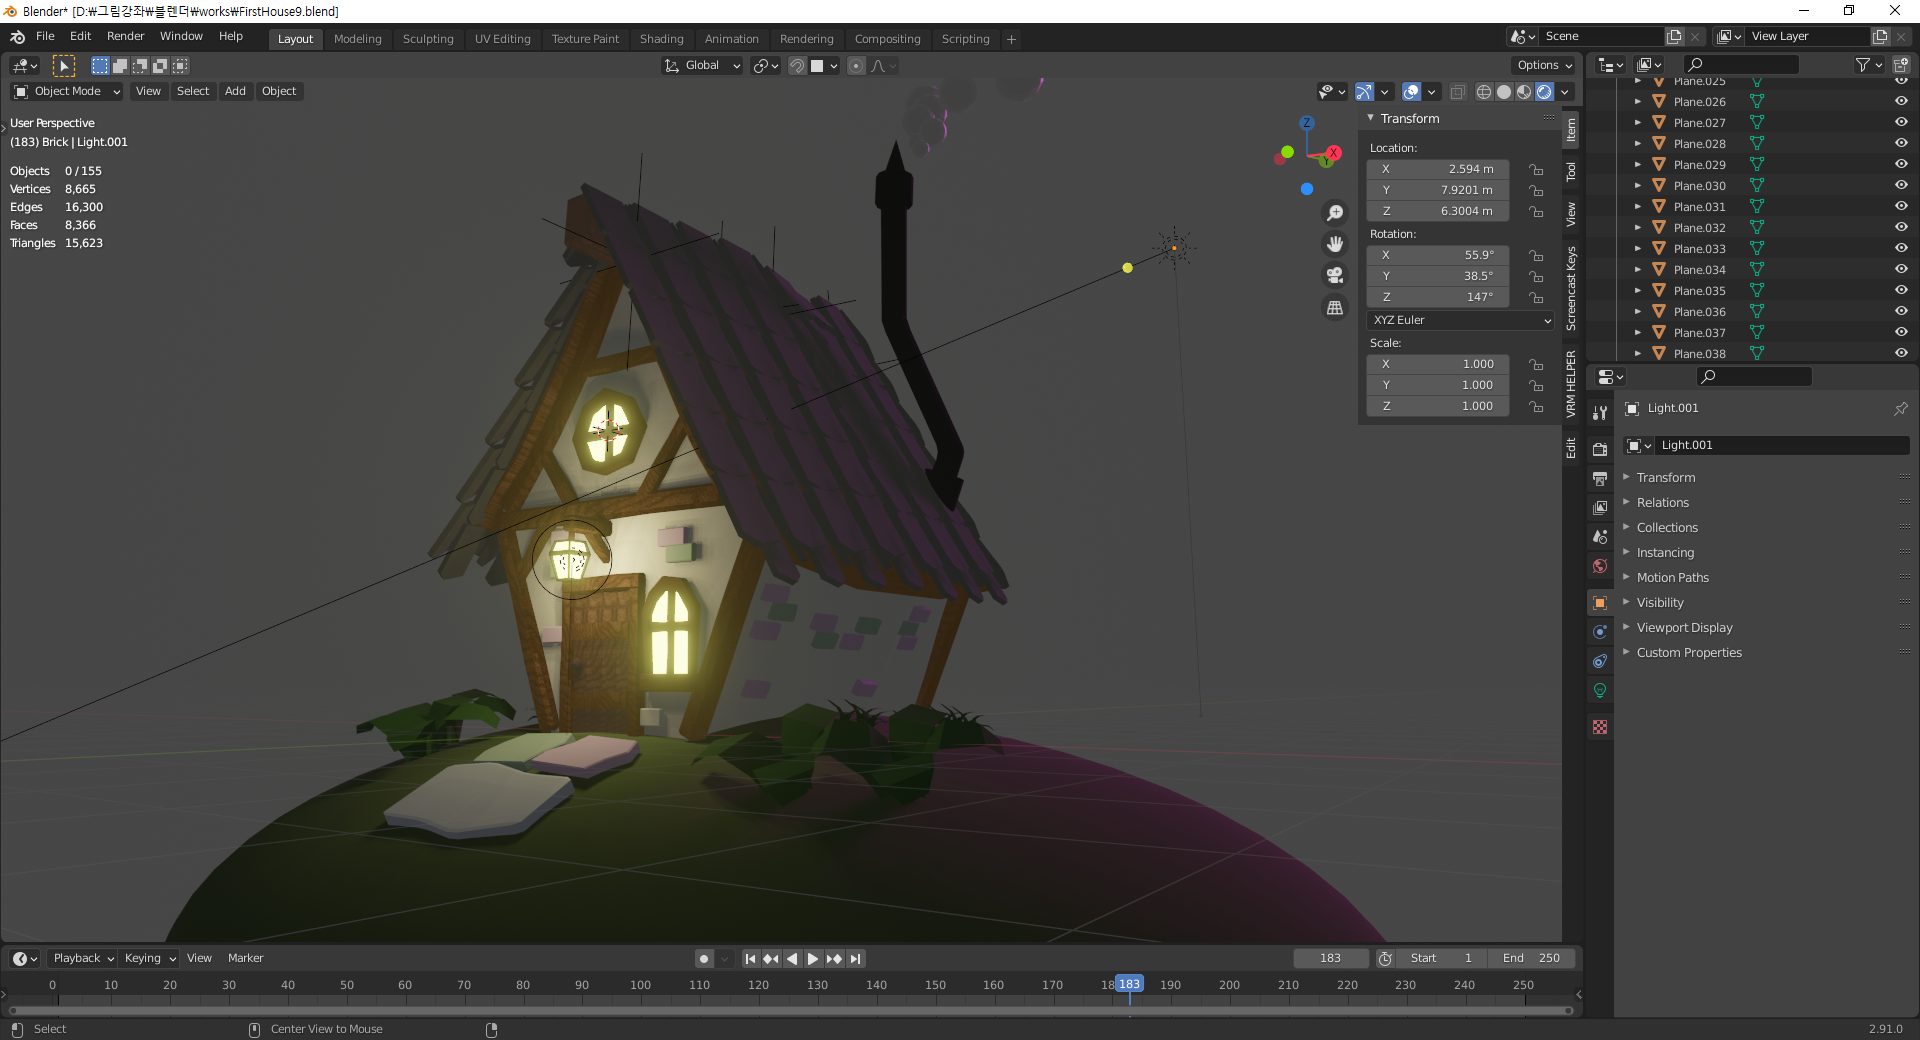Viewport: 1920px width, 1040px height.
Task: Open the Global transform orientation dropdown
Action: 702,66
